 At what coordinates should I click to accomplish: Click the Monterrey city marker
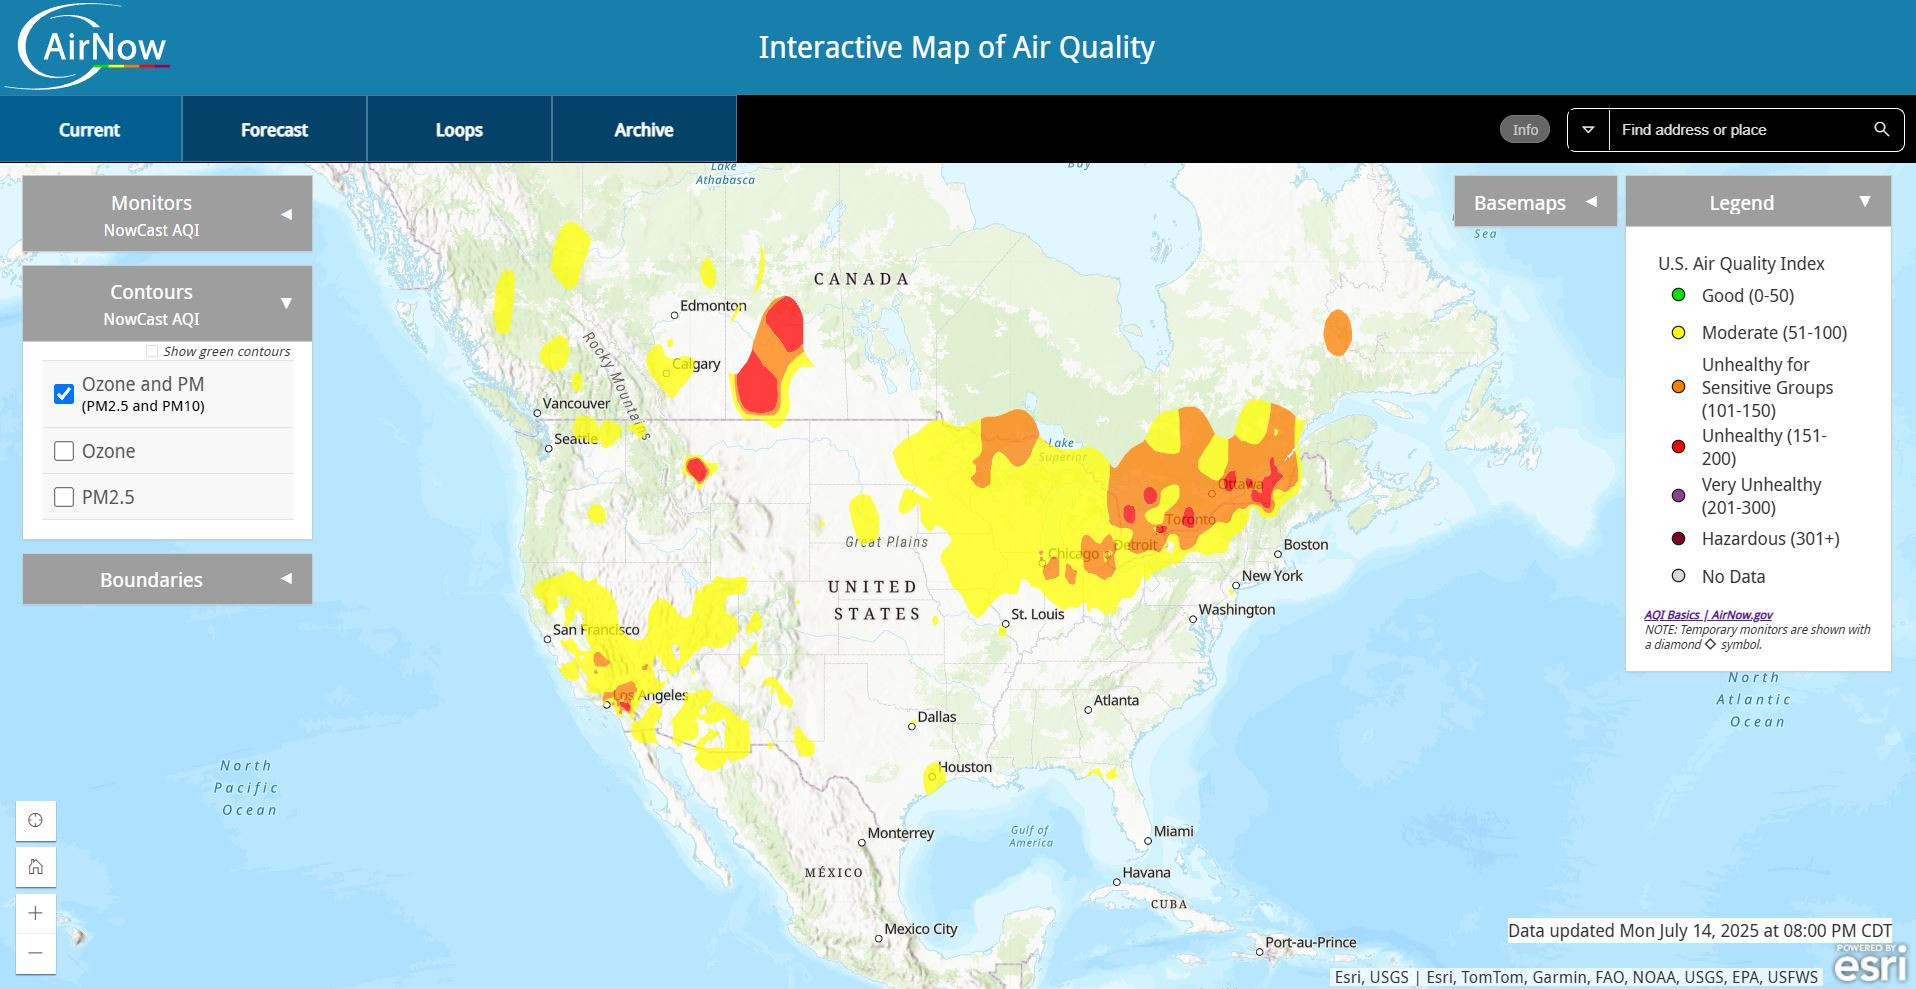[x=862, y=842]
